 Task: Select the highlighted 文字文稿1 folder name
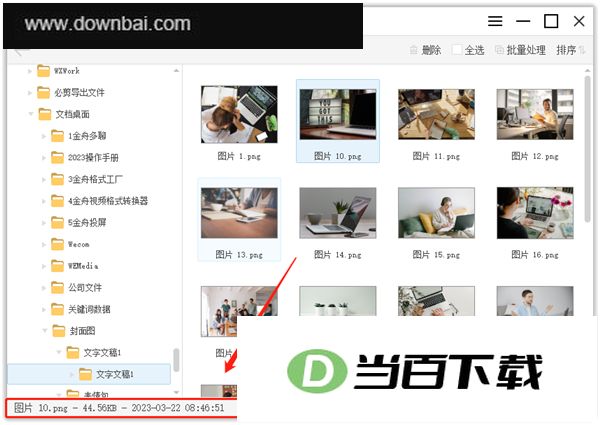[x=114, y=374]
